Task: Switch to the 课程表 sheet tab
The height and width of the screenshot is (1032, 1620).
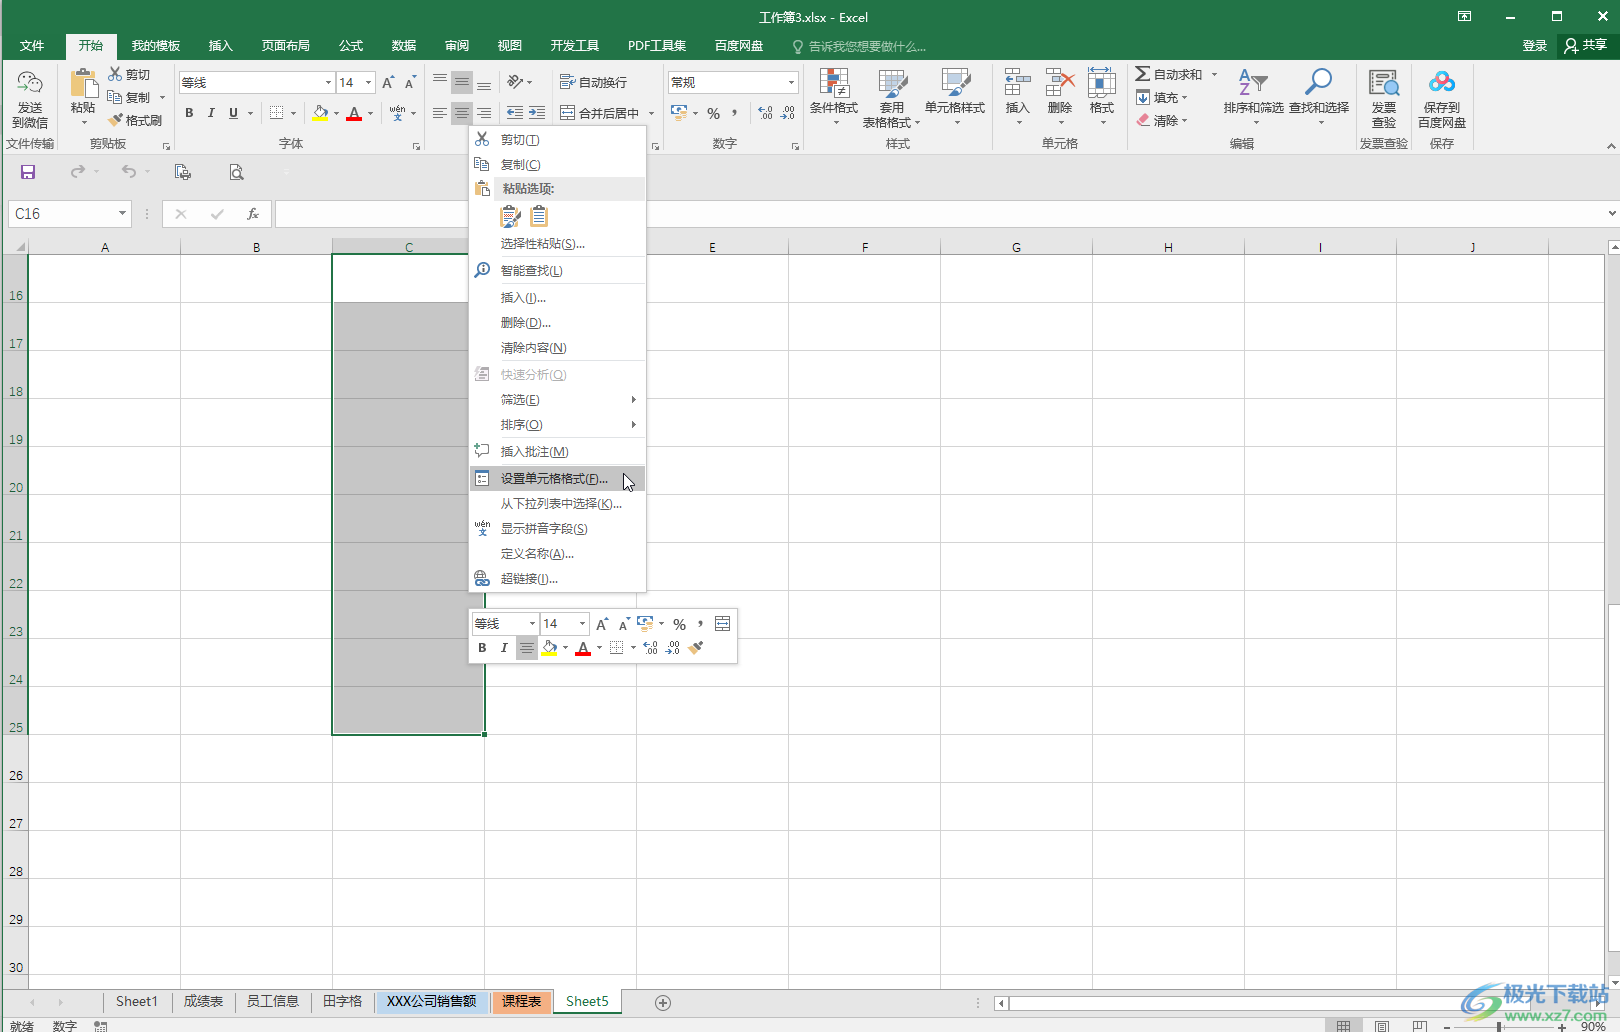Action: point(522,1002)
